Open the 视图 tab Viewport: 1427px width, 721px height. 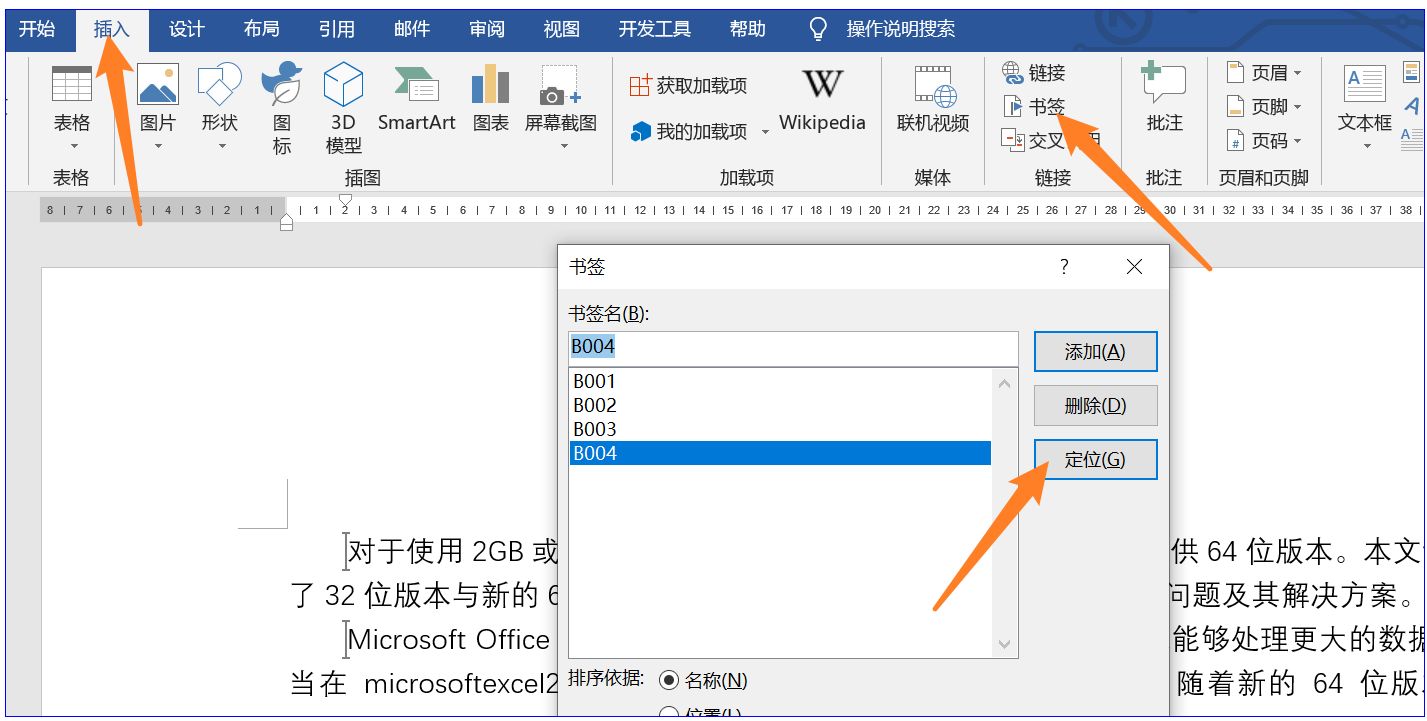pos(561,29)
